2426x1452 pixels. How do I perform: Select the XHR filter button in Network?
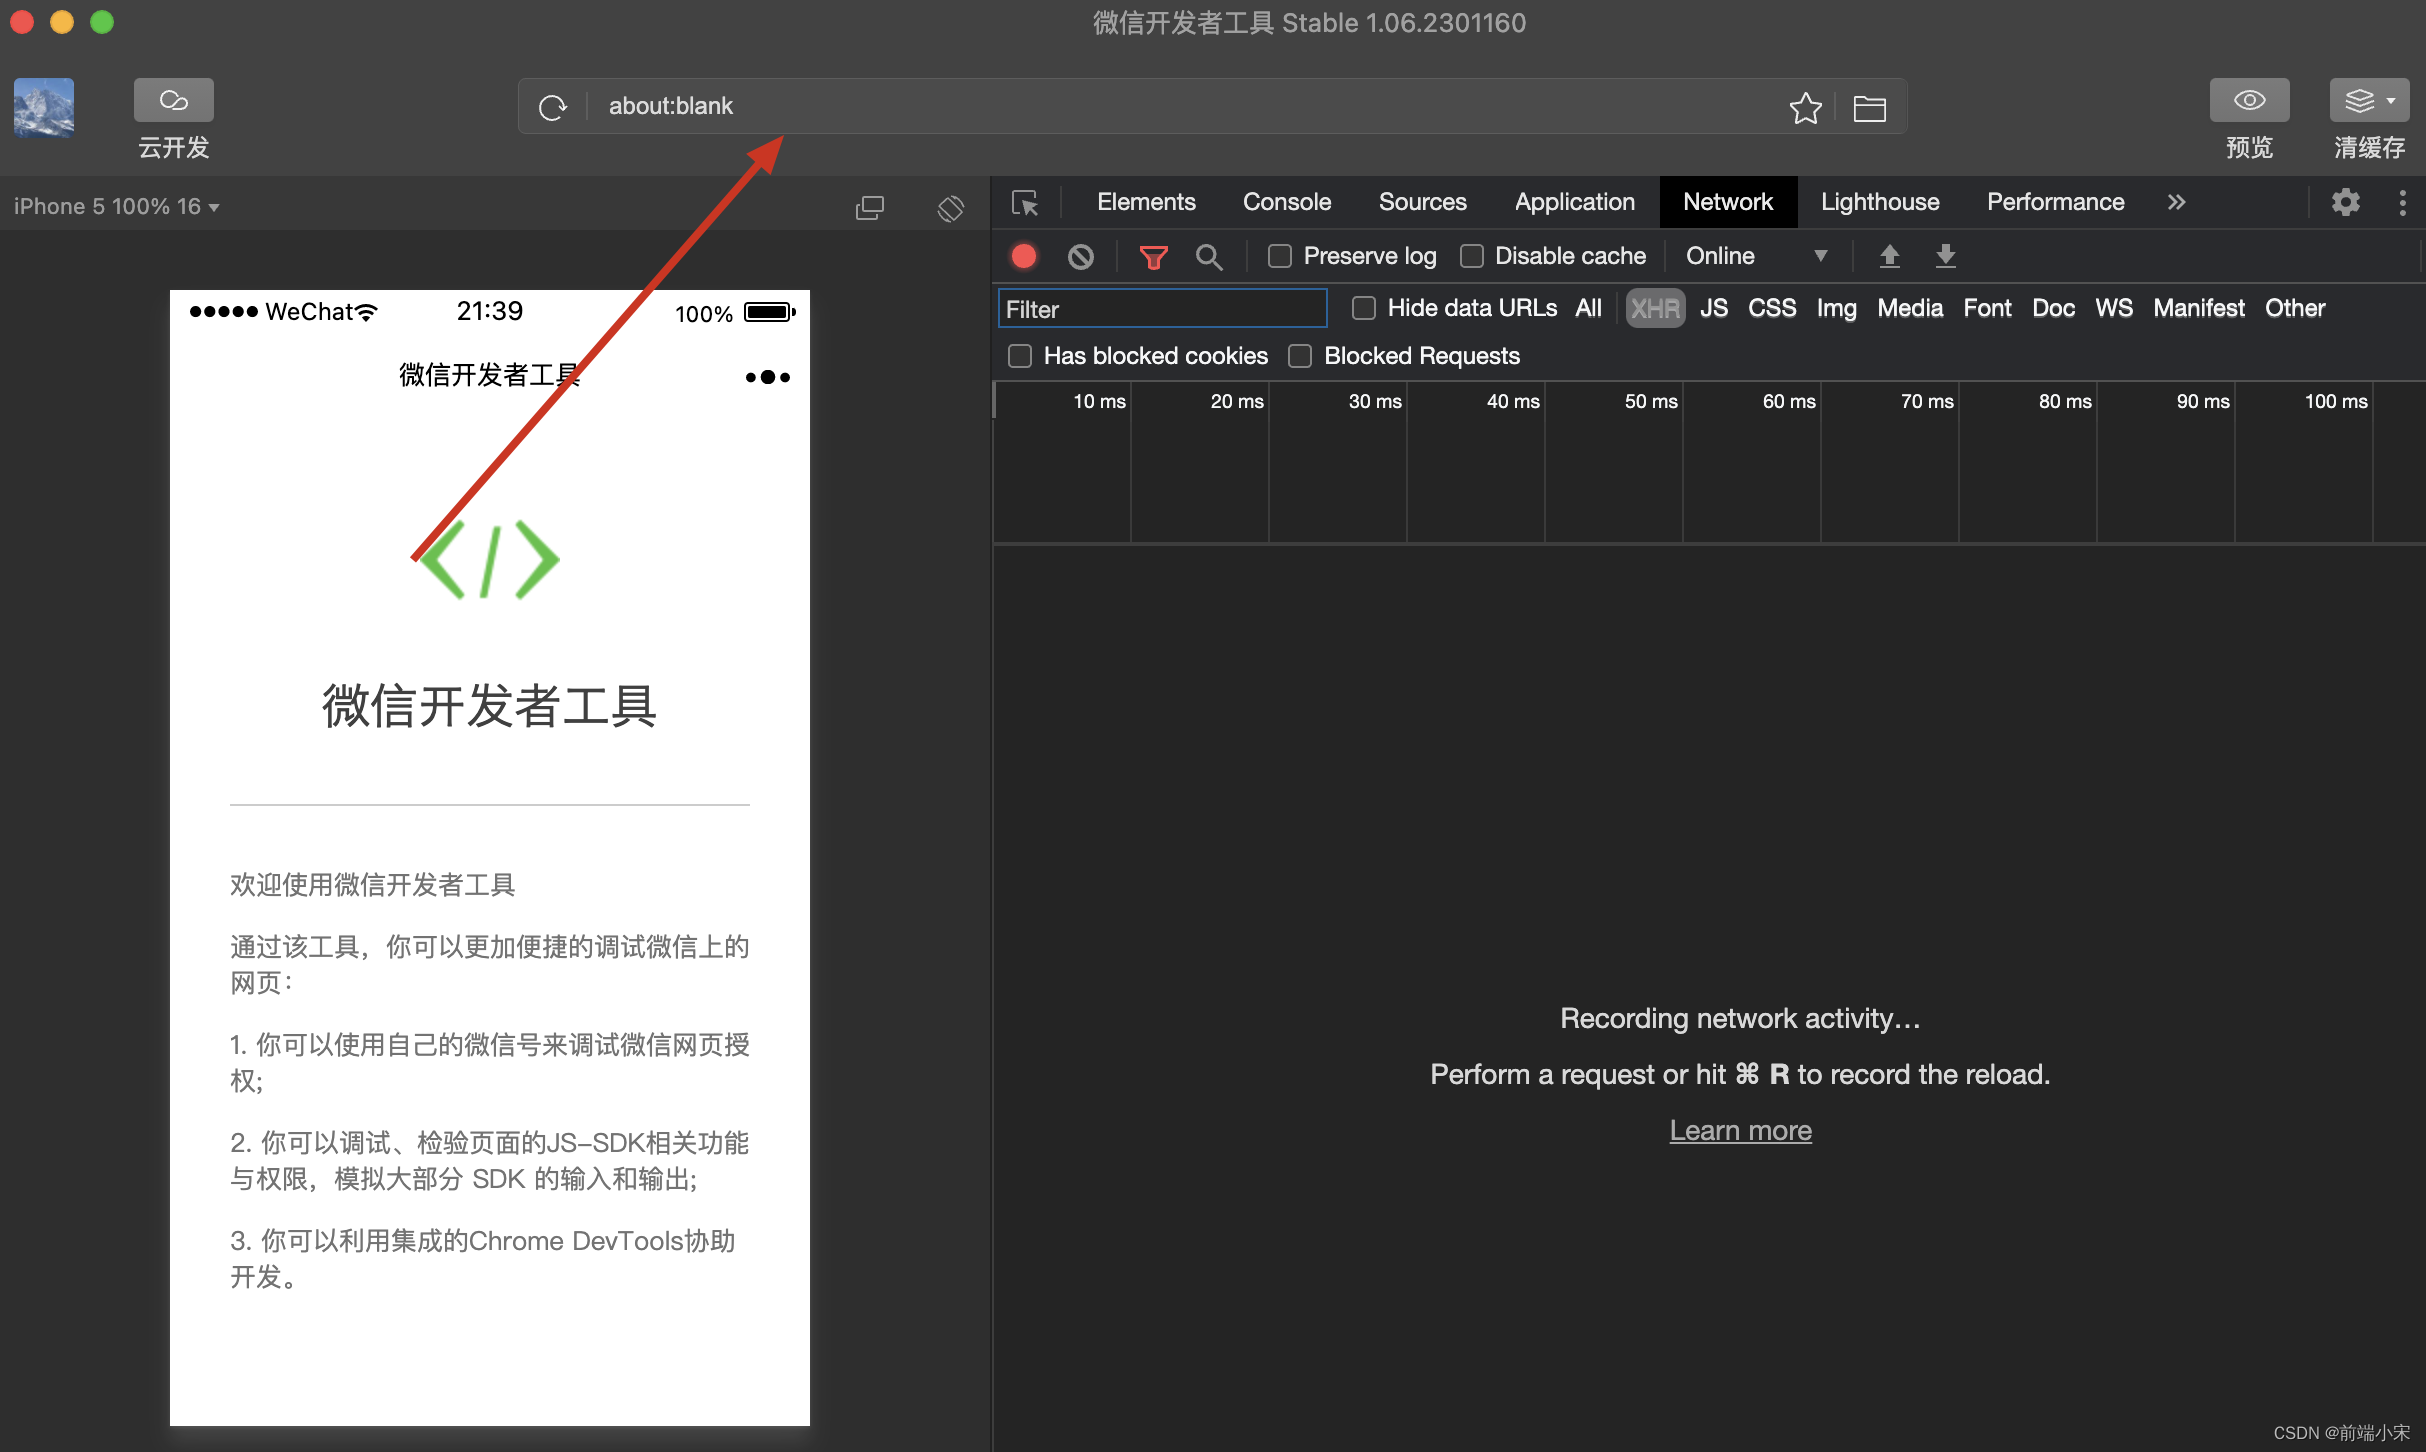[1652, 308]
